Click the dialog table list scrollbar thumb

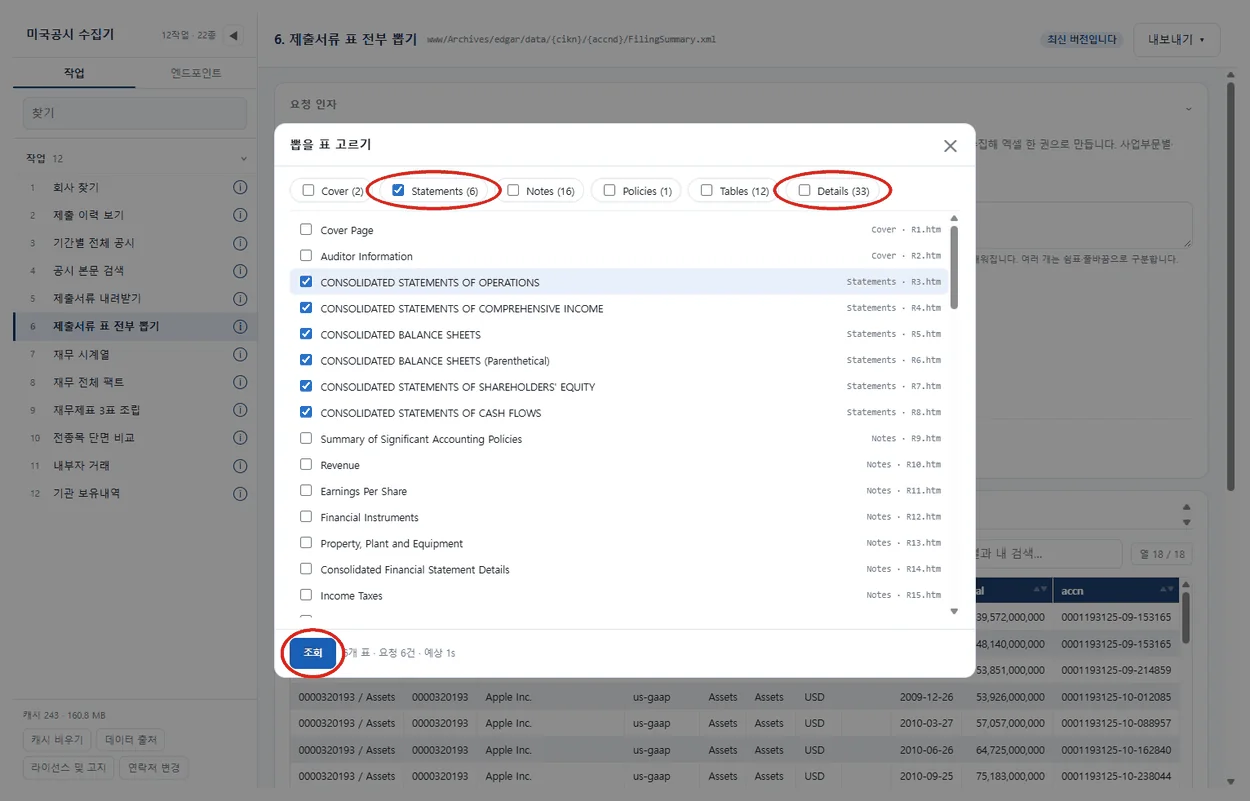click(954, 265)
